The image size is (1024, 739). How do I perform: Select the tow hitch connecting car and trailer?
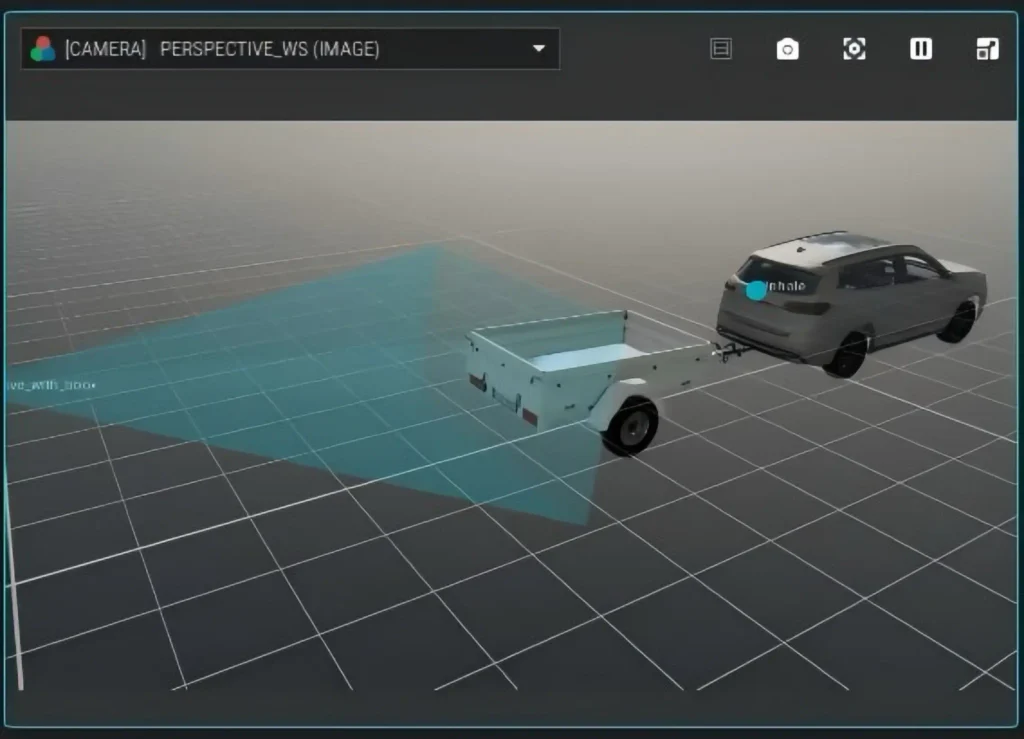[x=730, y=351]
